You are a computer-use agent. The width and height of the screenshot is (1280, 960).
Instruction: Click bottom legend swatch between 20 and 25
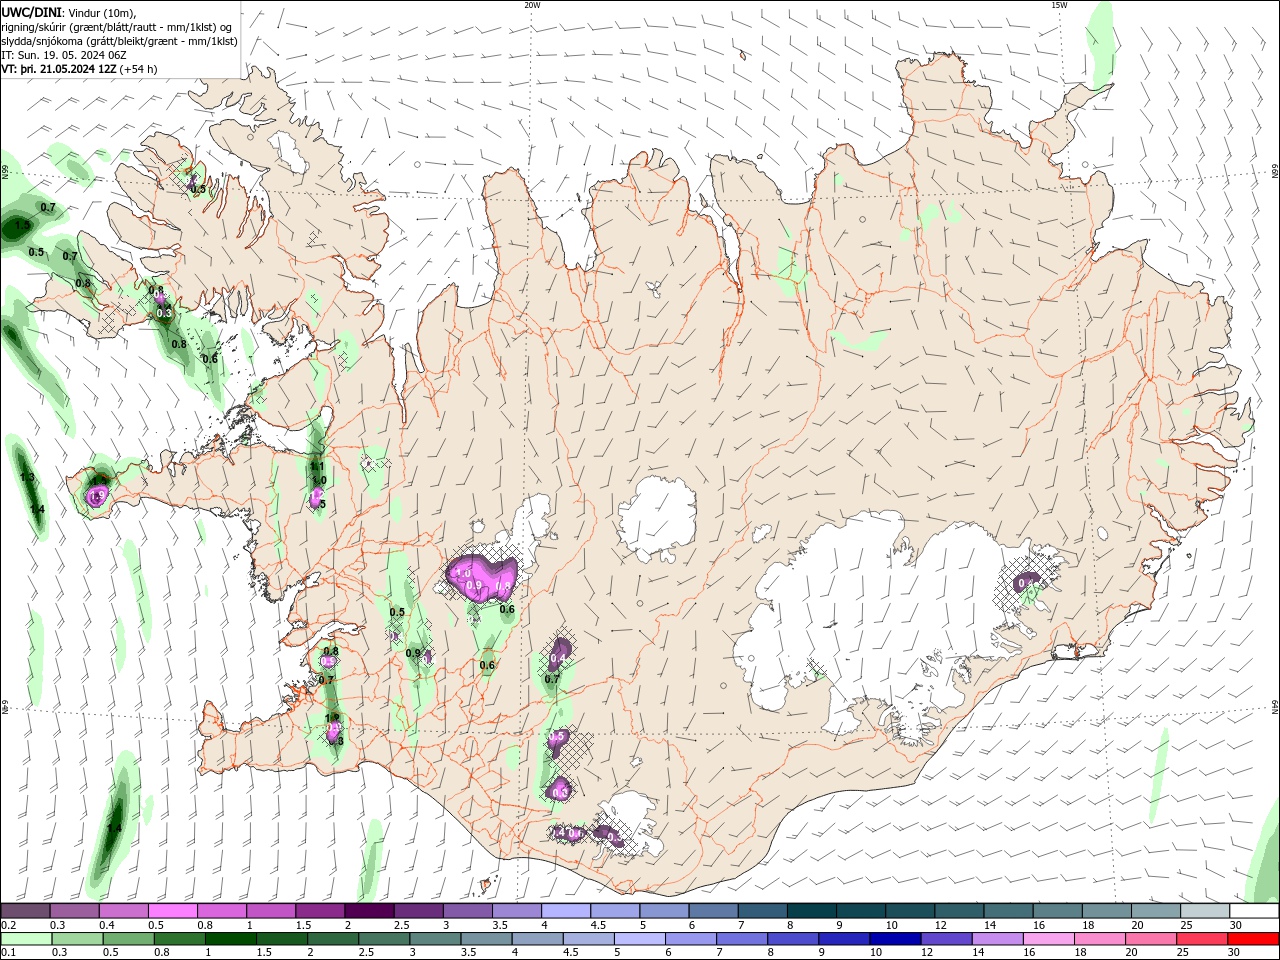coord(1151,938)
